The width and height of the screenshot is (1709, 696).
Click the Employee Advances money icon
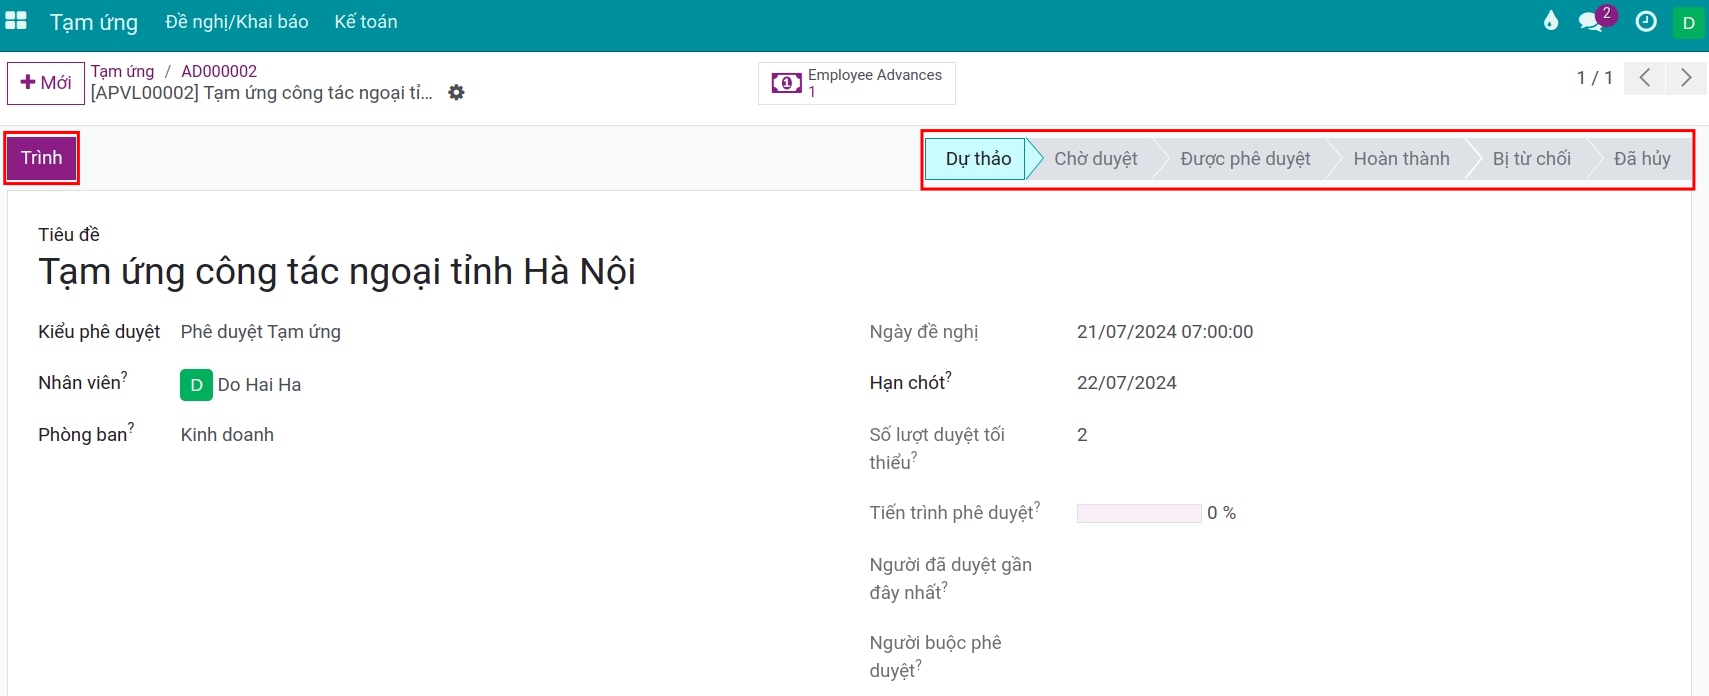click(786, 83)
